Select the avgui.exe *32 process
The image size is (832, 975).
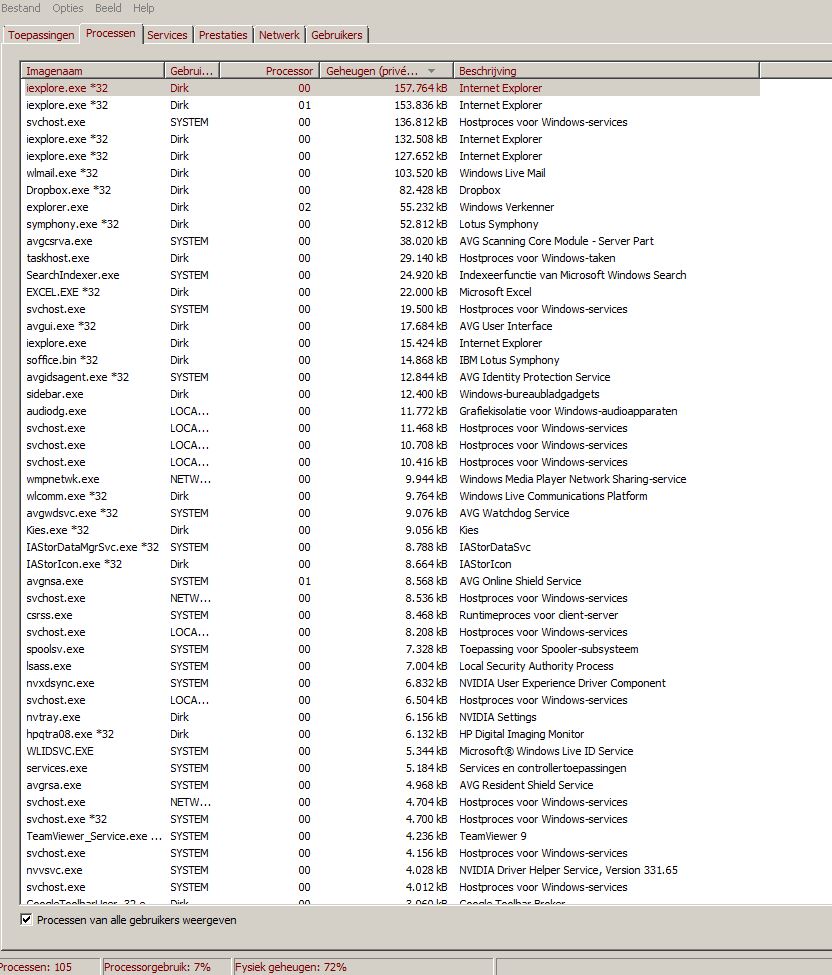(x=391, y=326)
